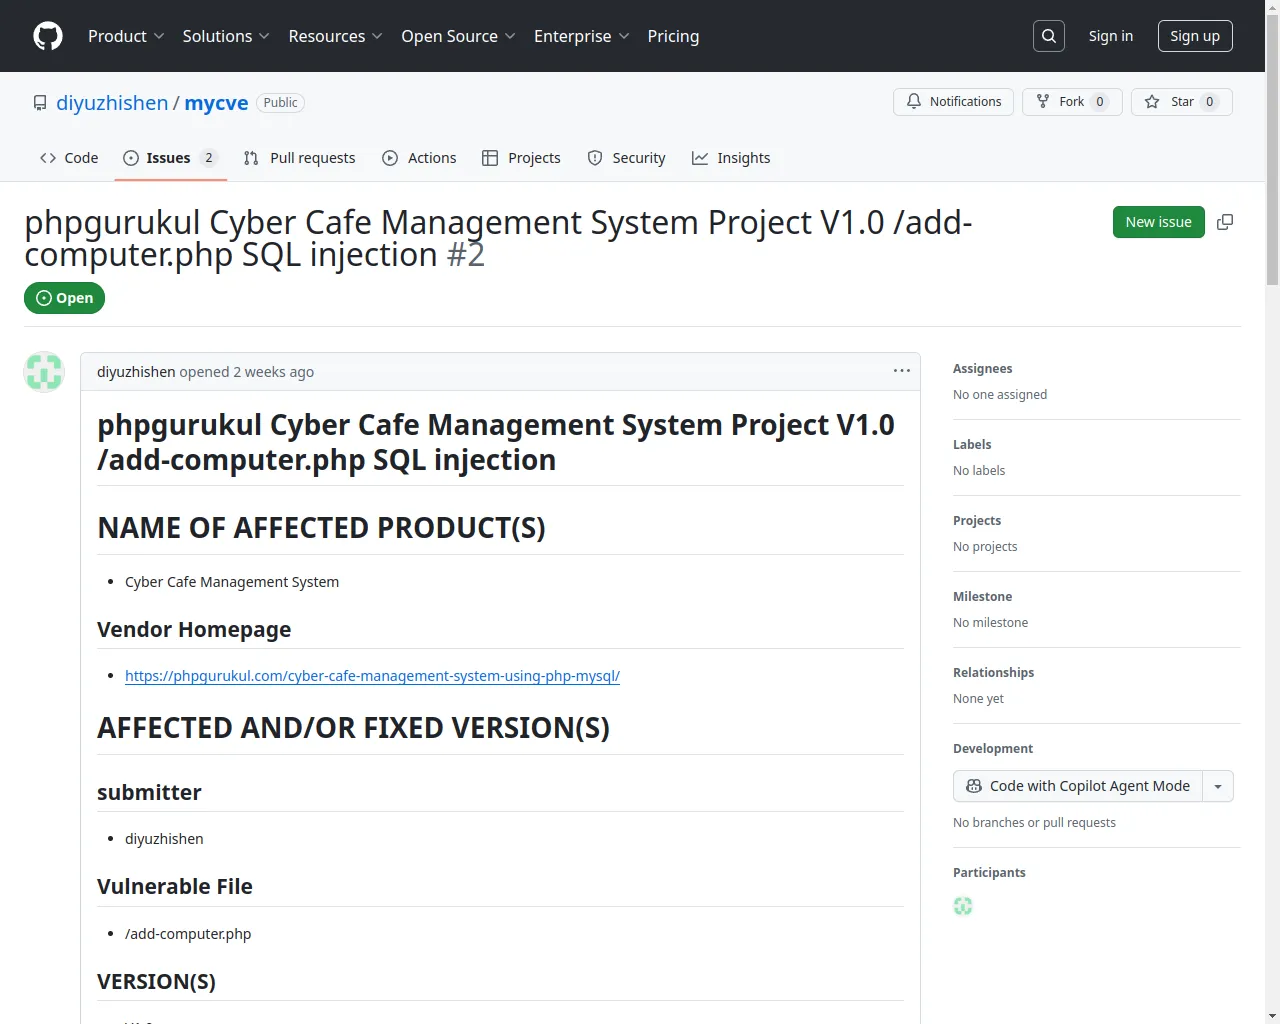Image resolution: width=1280 pixels, height=1024 pixels.
Task: Click the Open status badge
Action: coord(65,298)
